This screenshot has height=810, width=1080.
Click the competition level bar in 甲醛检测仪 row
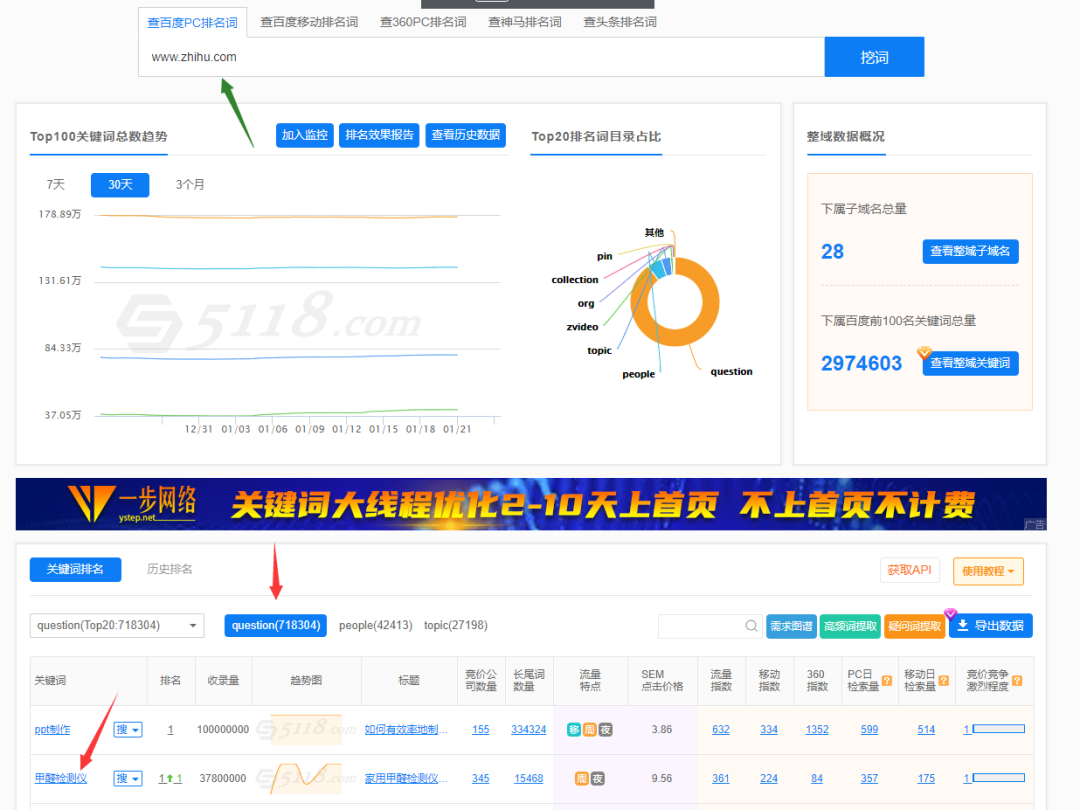(998, 778)
